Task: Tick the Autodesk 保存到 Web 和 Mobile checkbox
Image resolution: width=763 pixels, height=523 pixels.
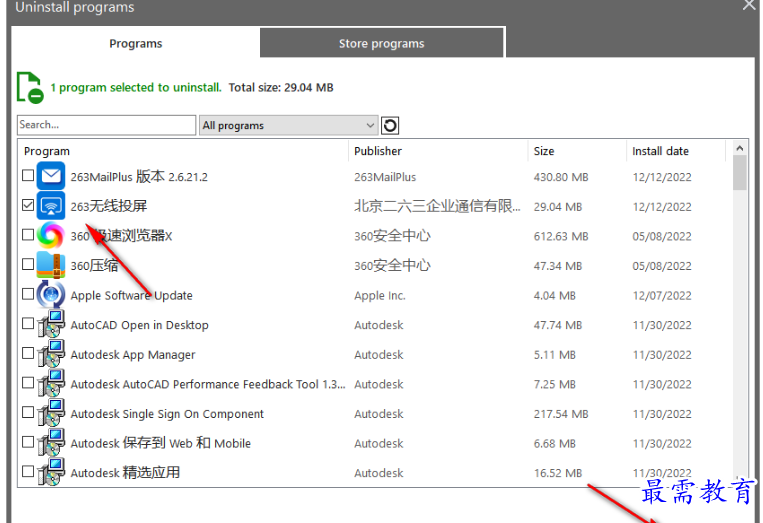Action: click(28, 442)
